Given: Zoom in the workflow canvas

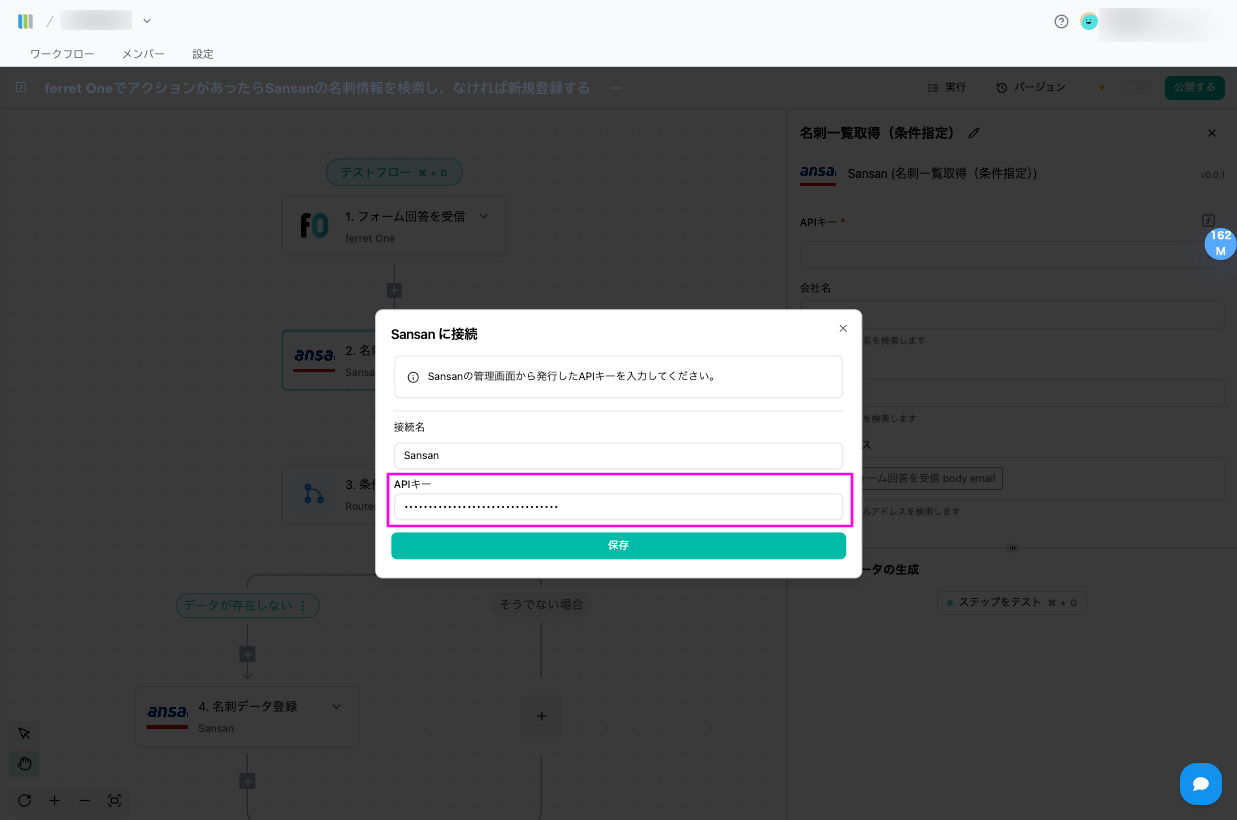Looking at the screenshot, I should tap(55, 800).
